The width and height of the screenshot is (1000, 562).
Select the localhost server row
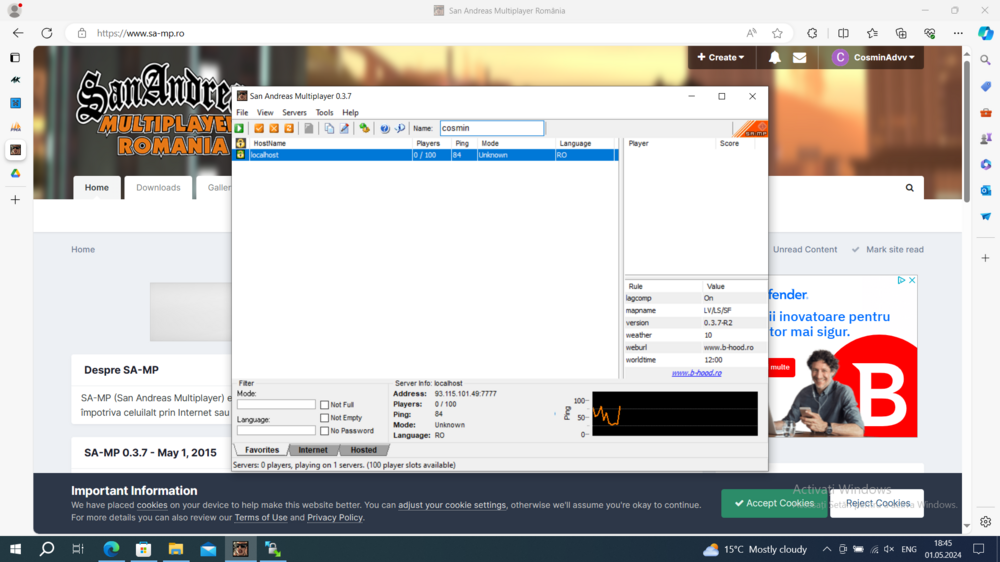pyautogui.click(x=425, y=155)
